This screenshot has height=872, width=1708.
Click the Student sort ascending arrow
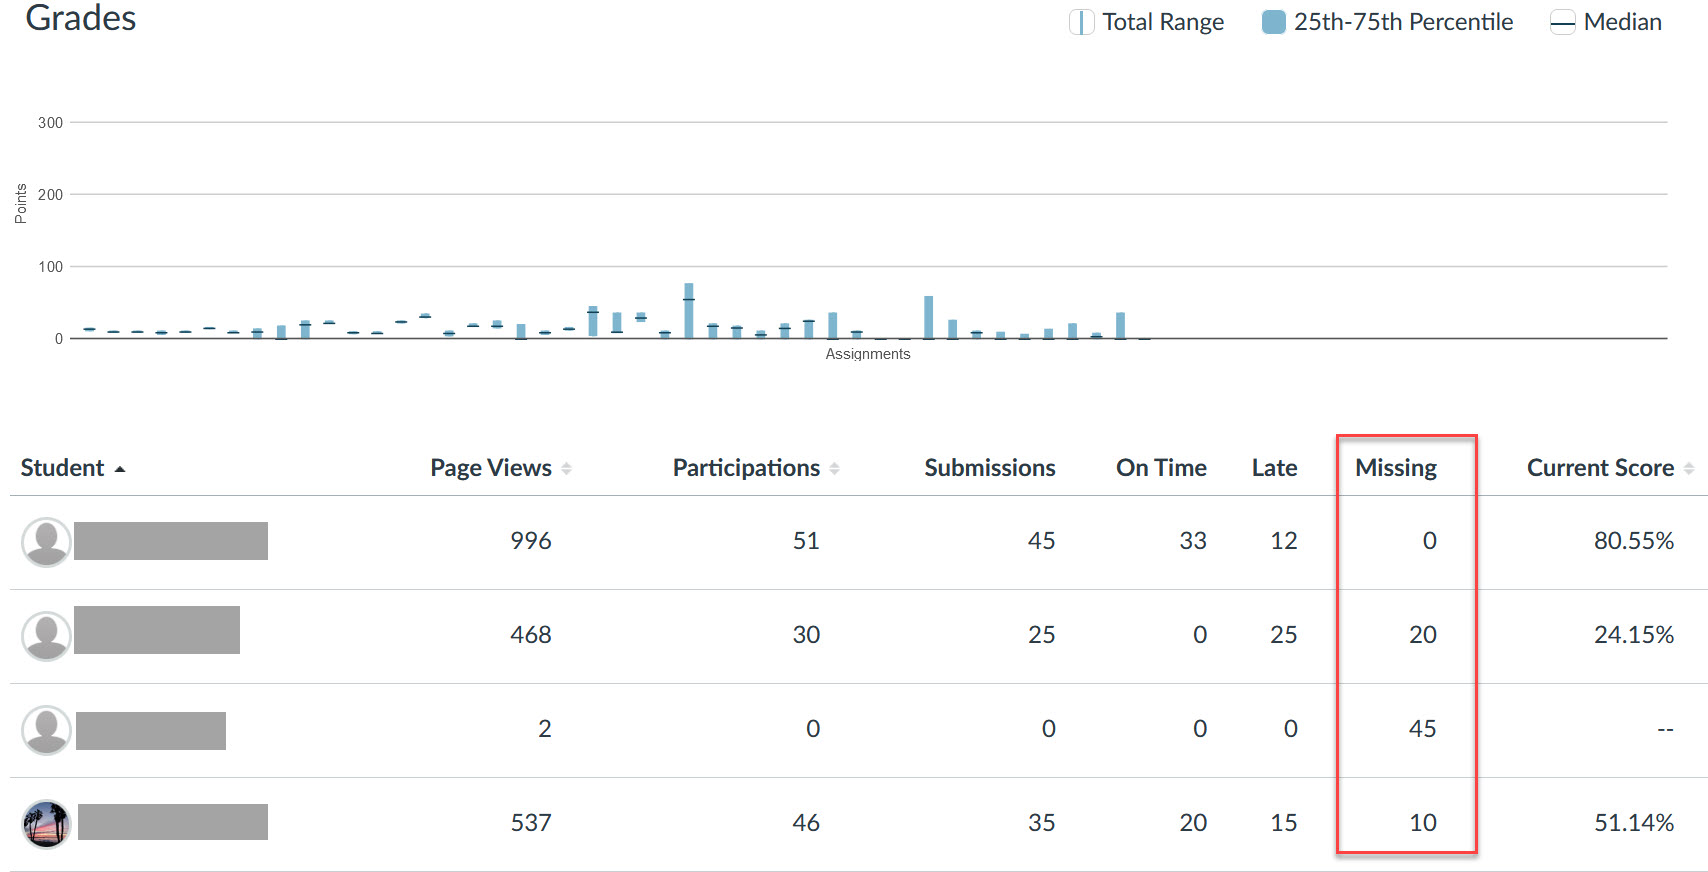click(120, 469)
